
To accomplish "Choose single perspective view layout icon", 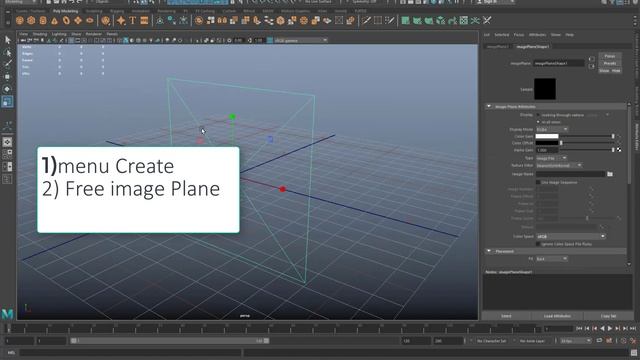I will click(x=7, y=142).
